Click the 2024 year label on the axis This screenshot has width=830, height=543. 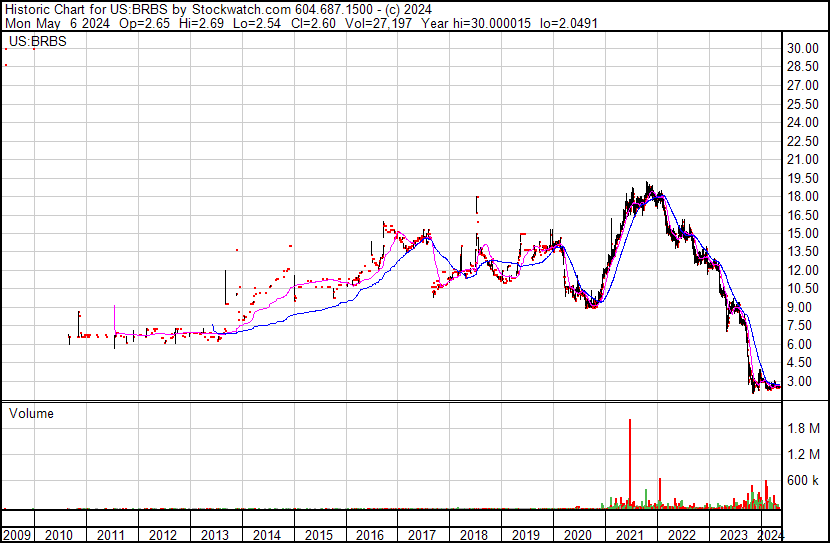click(x=770, y=535)
